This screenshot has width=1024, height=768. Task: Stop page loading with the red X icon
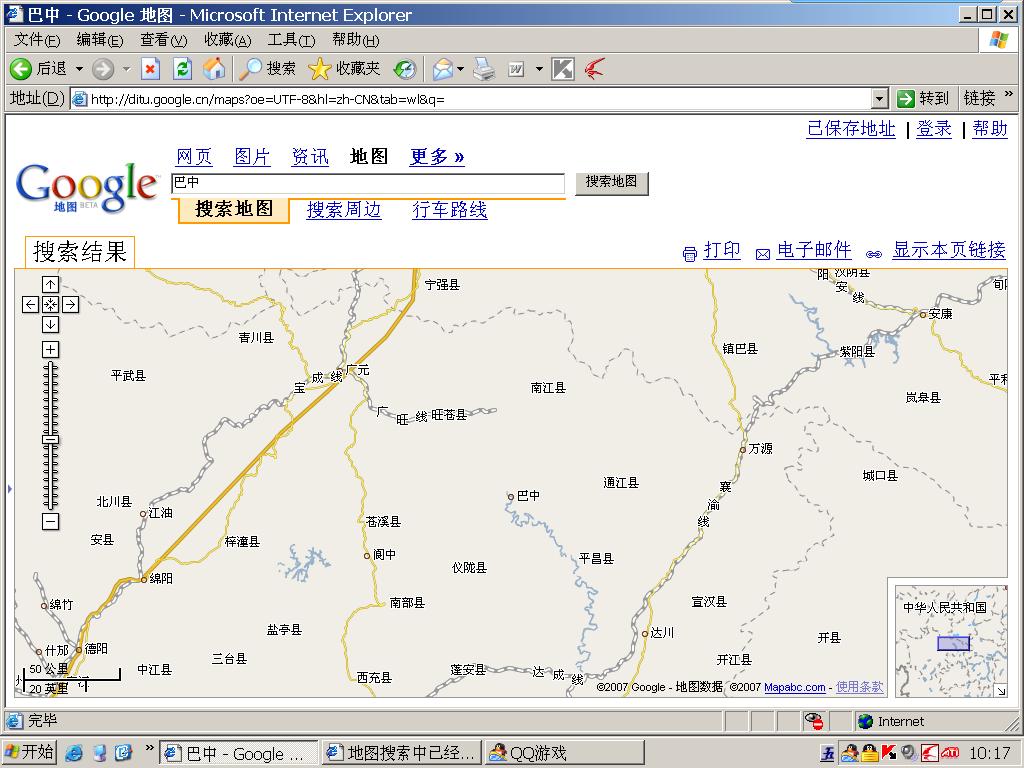151,69
